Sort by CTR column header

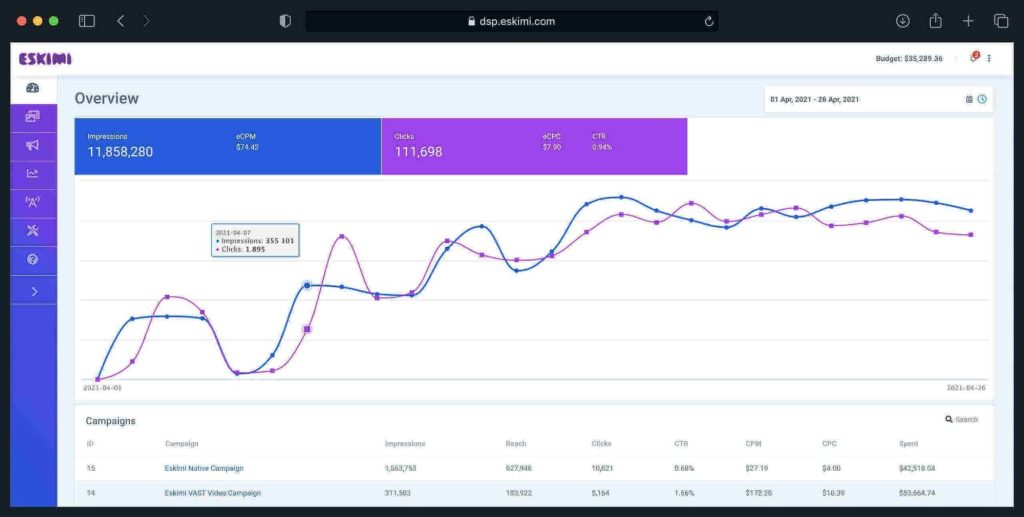pos(681,444)
